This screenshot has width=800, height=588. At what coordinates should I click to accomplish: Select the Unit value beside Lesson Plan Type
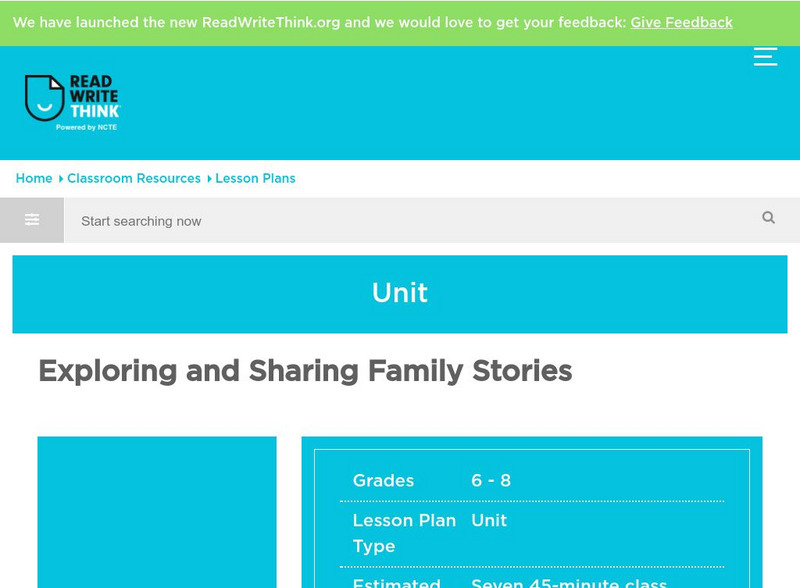(489, 521)
